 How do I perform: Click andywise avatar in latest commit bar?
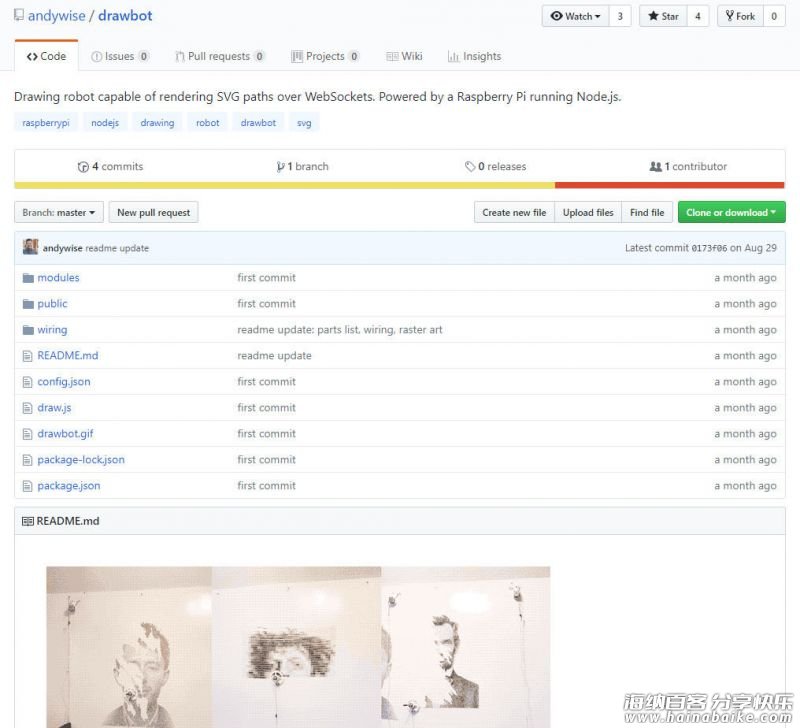coord(31,247)
